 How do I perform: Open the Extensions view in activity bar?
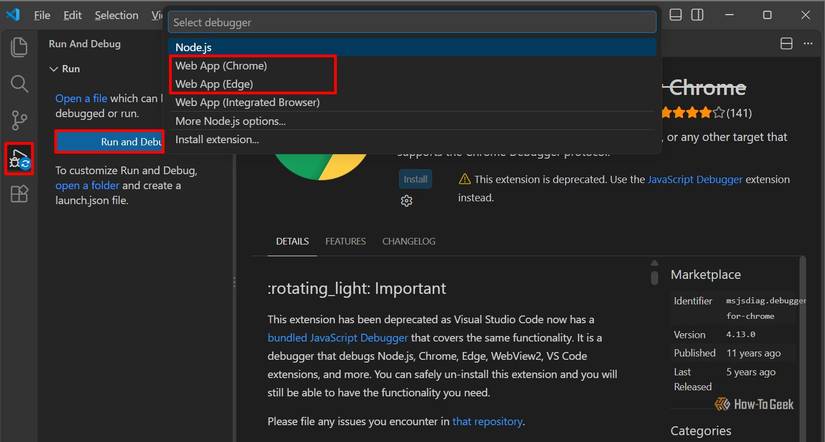pyautogui.click(x=19, y=195)
